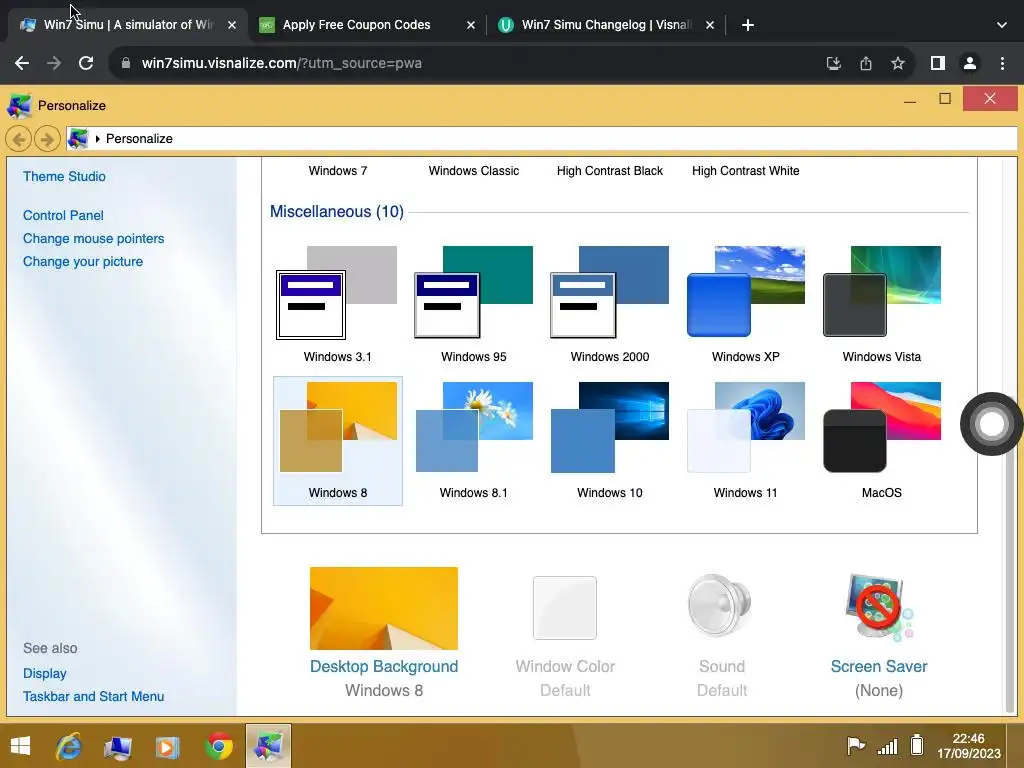The height and width of the screenshot is (768, 1024).
Task: Pick the Windows 11 theme
Action: [x=745, y=440]
